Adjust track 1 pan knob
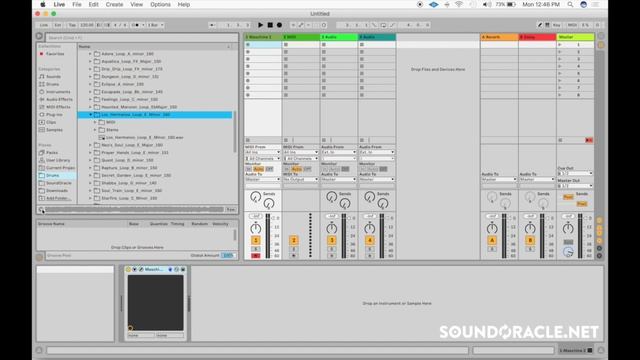Image resolution: width=640 pixels, height=360 pixels. click(x=256, y=228)
